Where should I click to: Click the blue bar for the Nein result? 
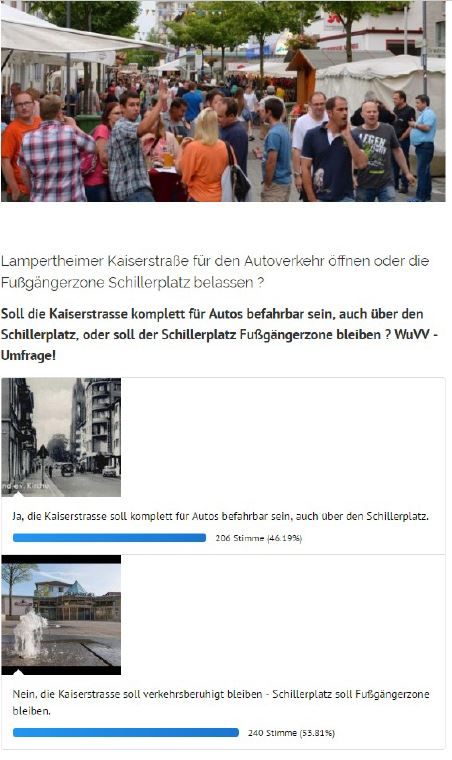126,732
